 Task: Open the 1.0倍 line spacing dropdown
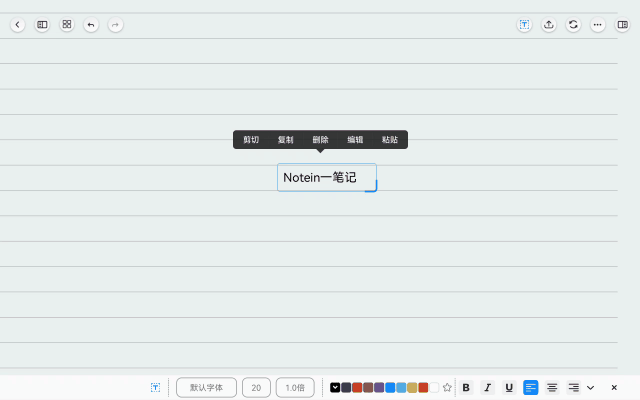pyautogui.click(x=295, y=387)
